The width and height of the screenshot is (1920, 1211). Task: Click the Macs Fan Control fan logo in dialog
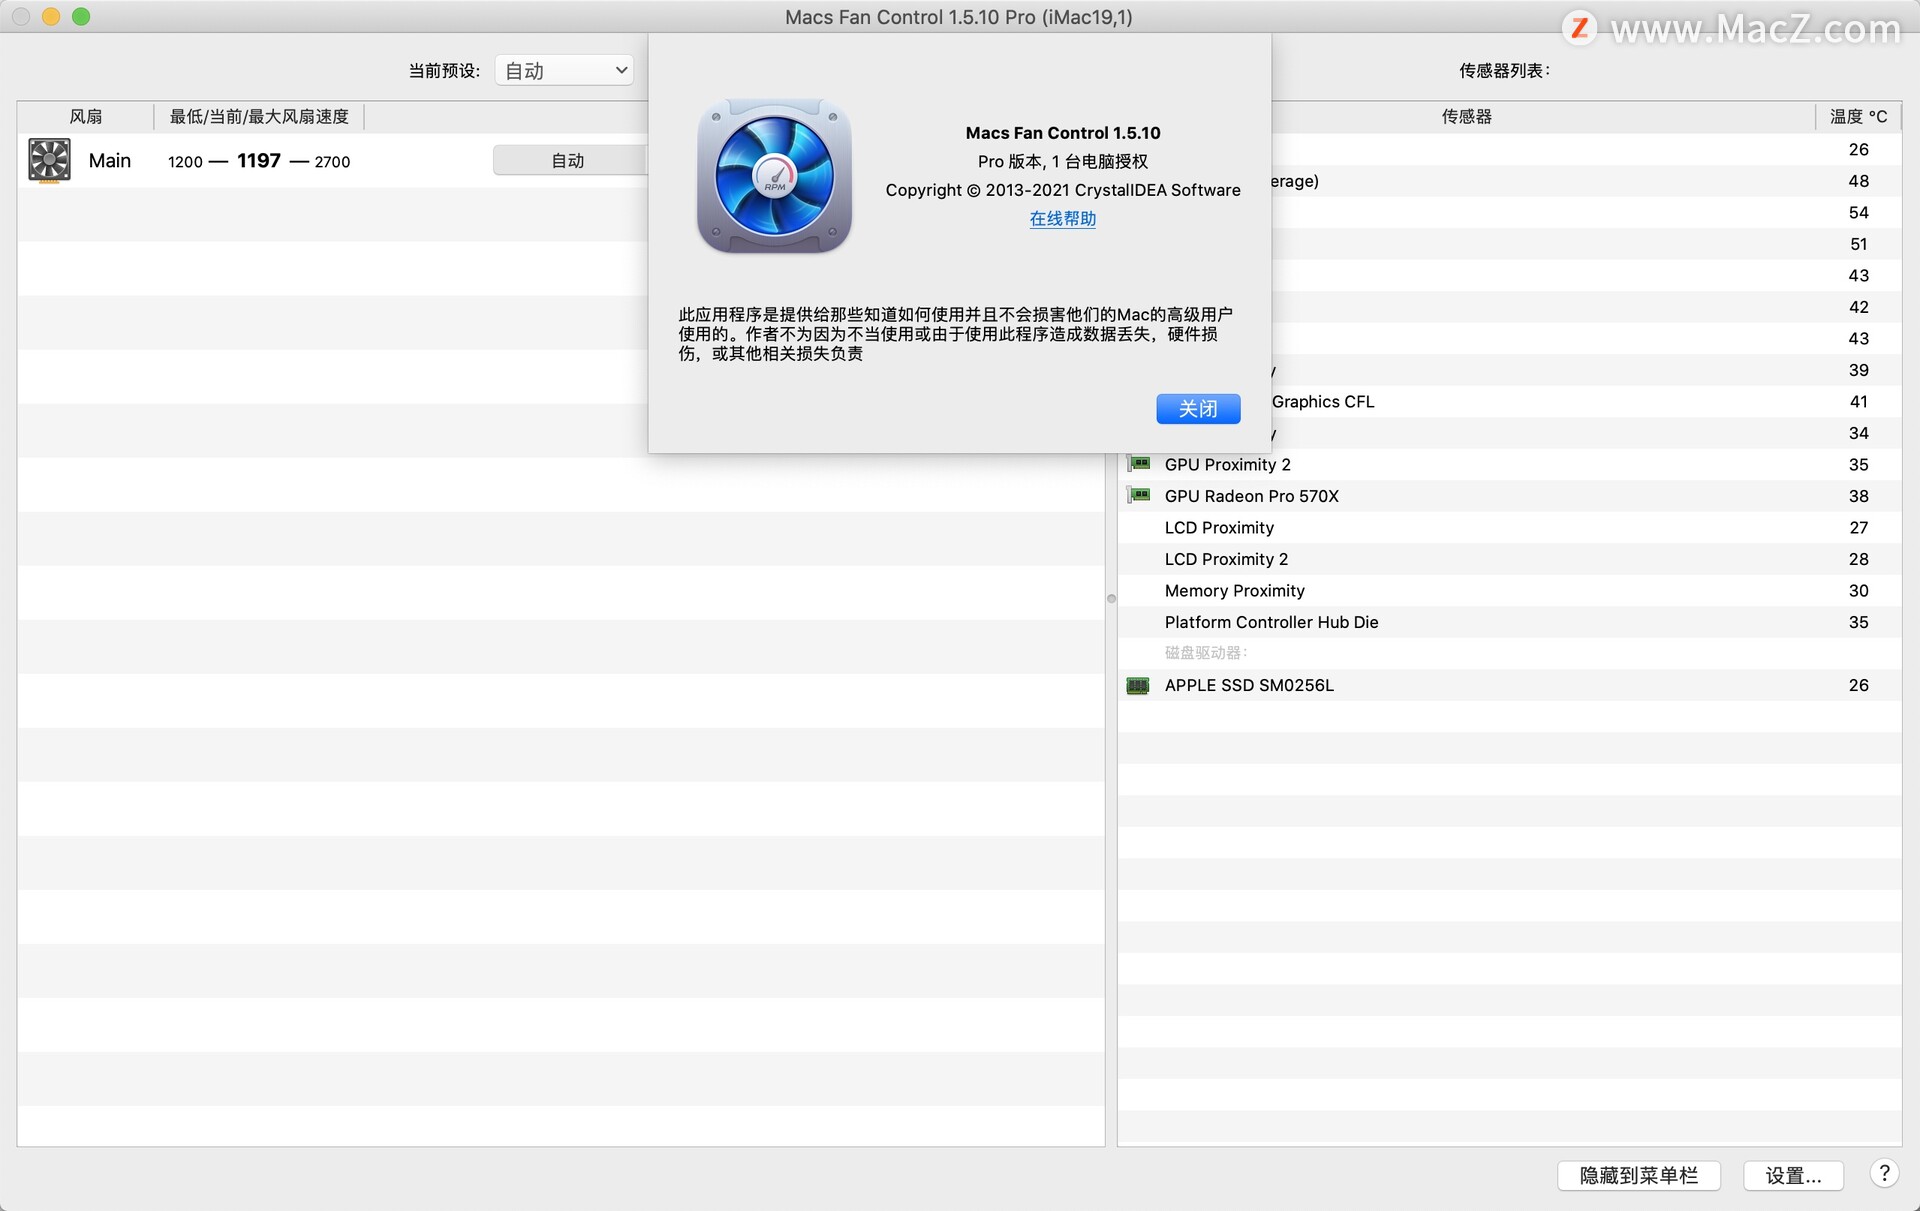click(x=772, y=176)
